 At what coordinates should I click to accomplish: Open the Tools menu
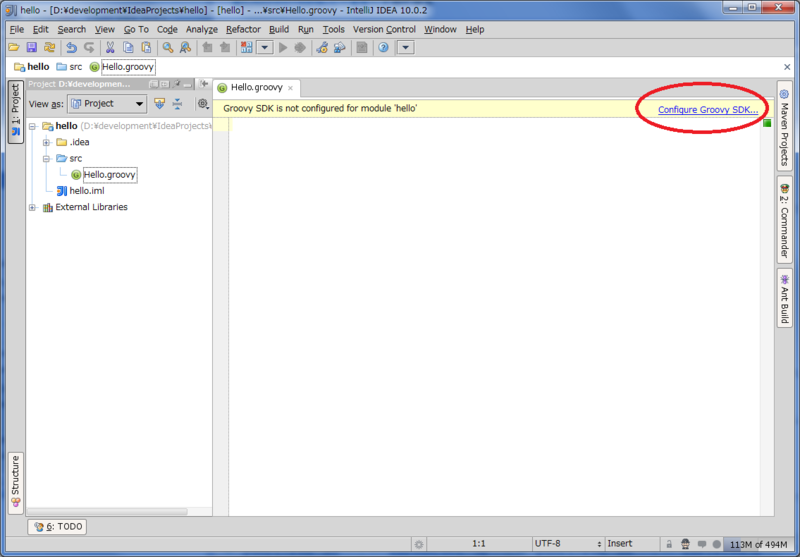[334, 30]
